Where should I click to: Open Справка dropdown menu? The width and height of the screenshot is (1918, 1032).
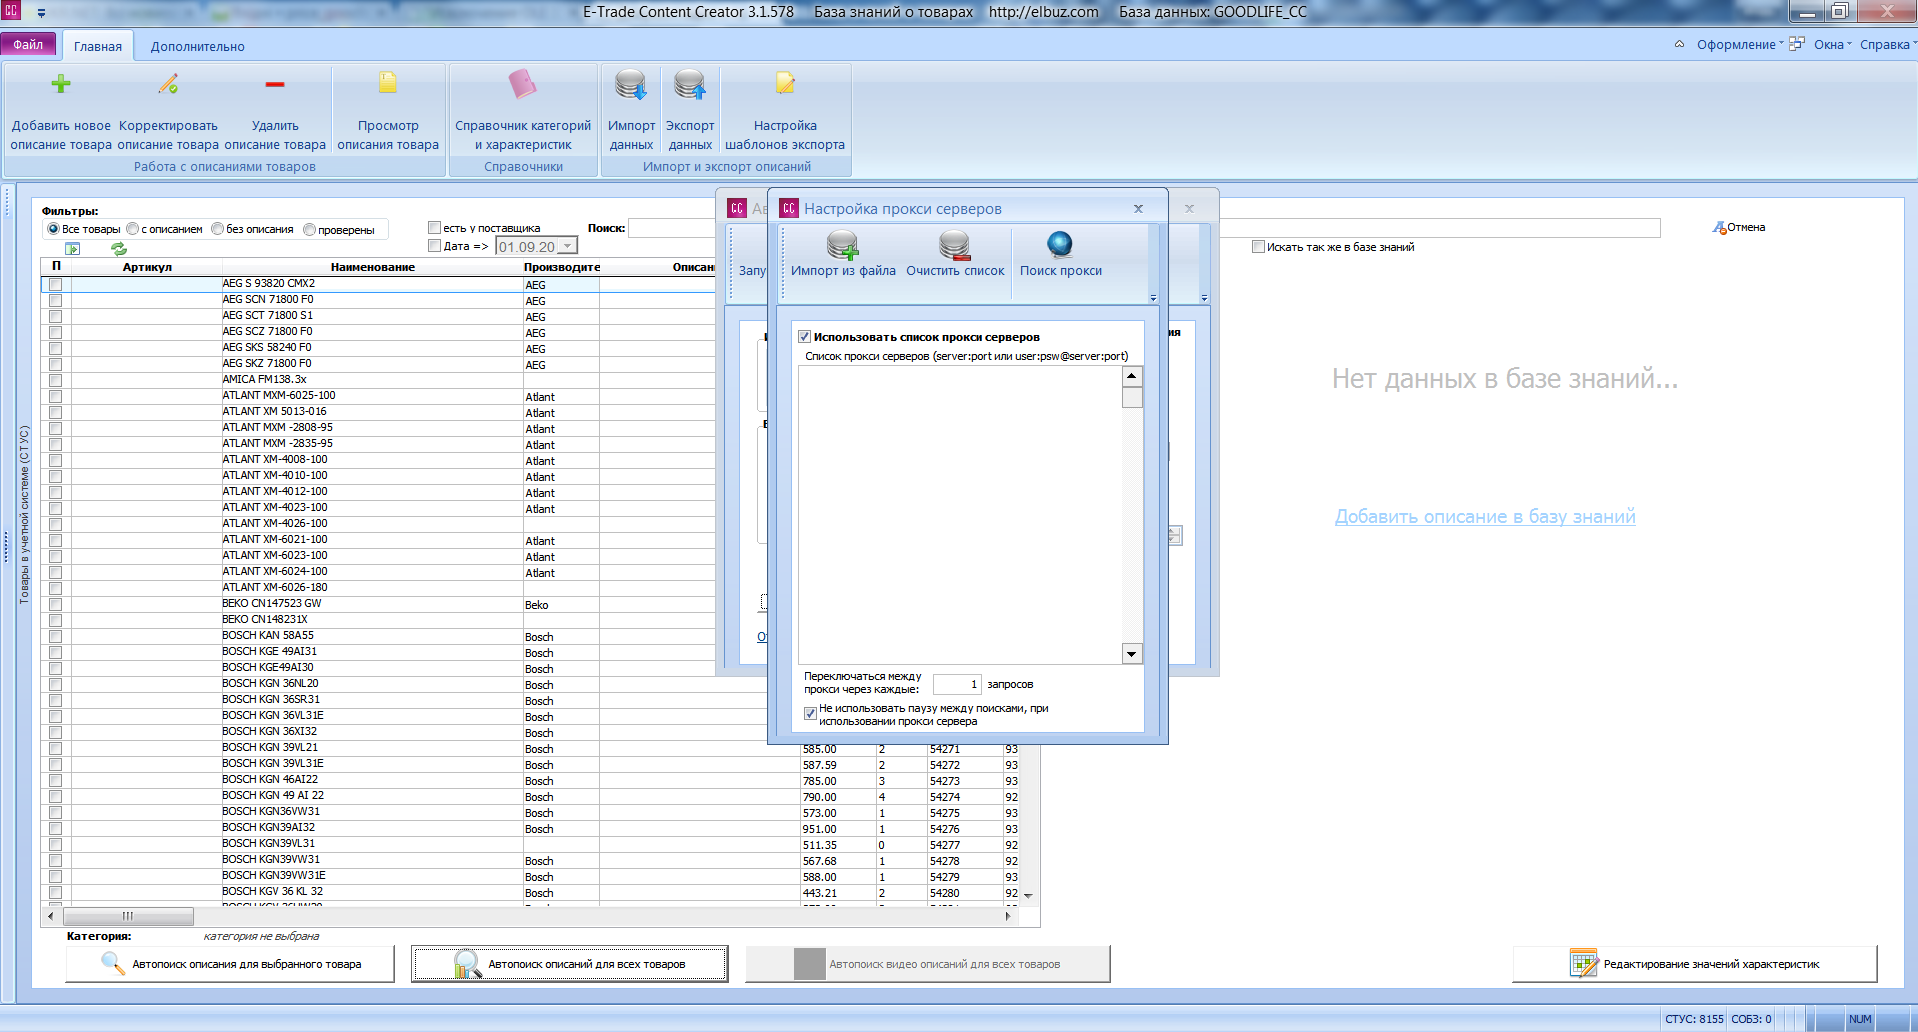pos(1888,45)
